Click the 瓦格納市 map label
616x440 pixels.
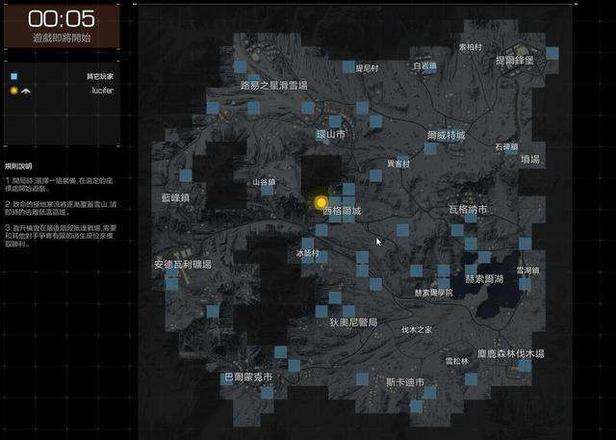pos(468,209)
